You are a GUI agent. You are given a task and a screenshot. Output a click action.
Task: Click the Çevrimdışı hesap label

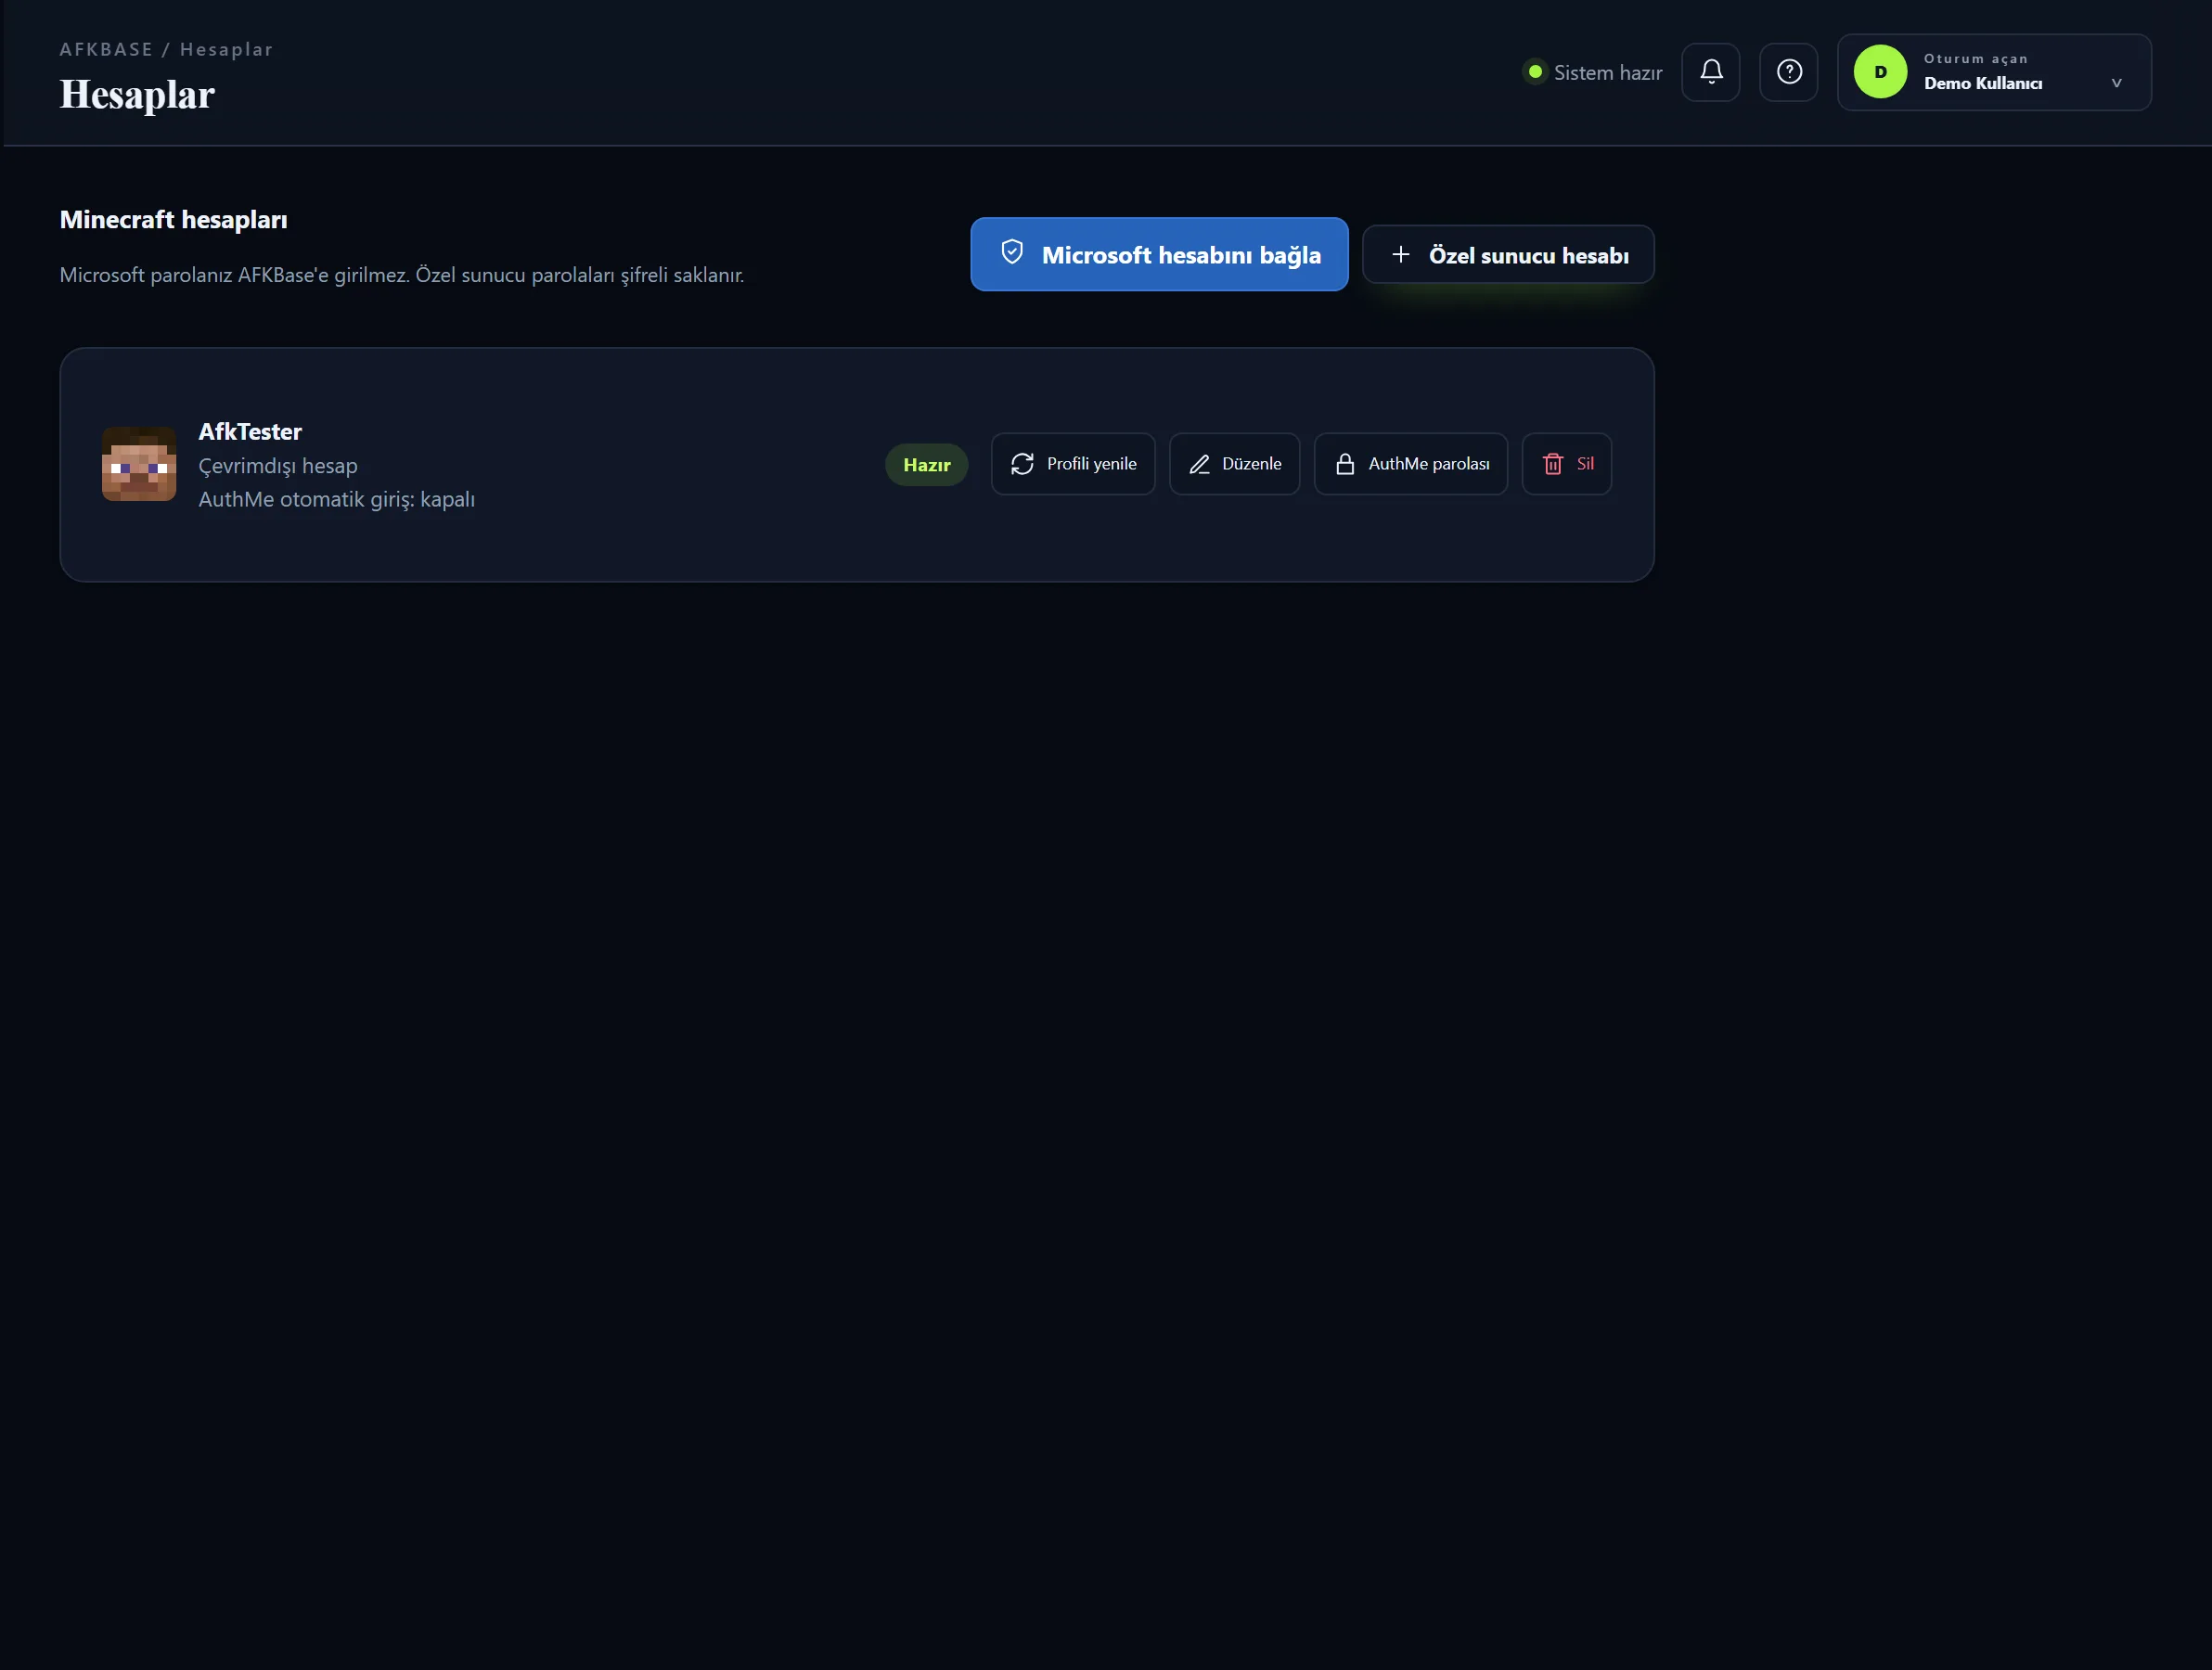(x=278, y=466)
